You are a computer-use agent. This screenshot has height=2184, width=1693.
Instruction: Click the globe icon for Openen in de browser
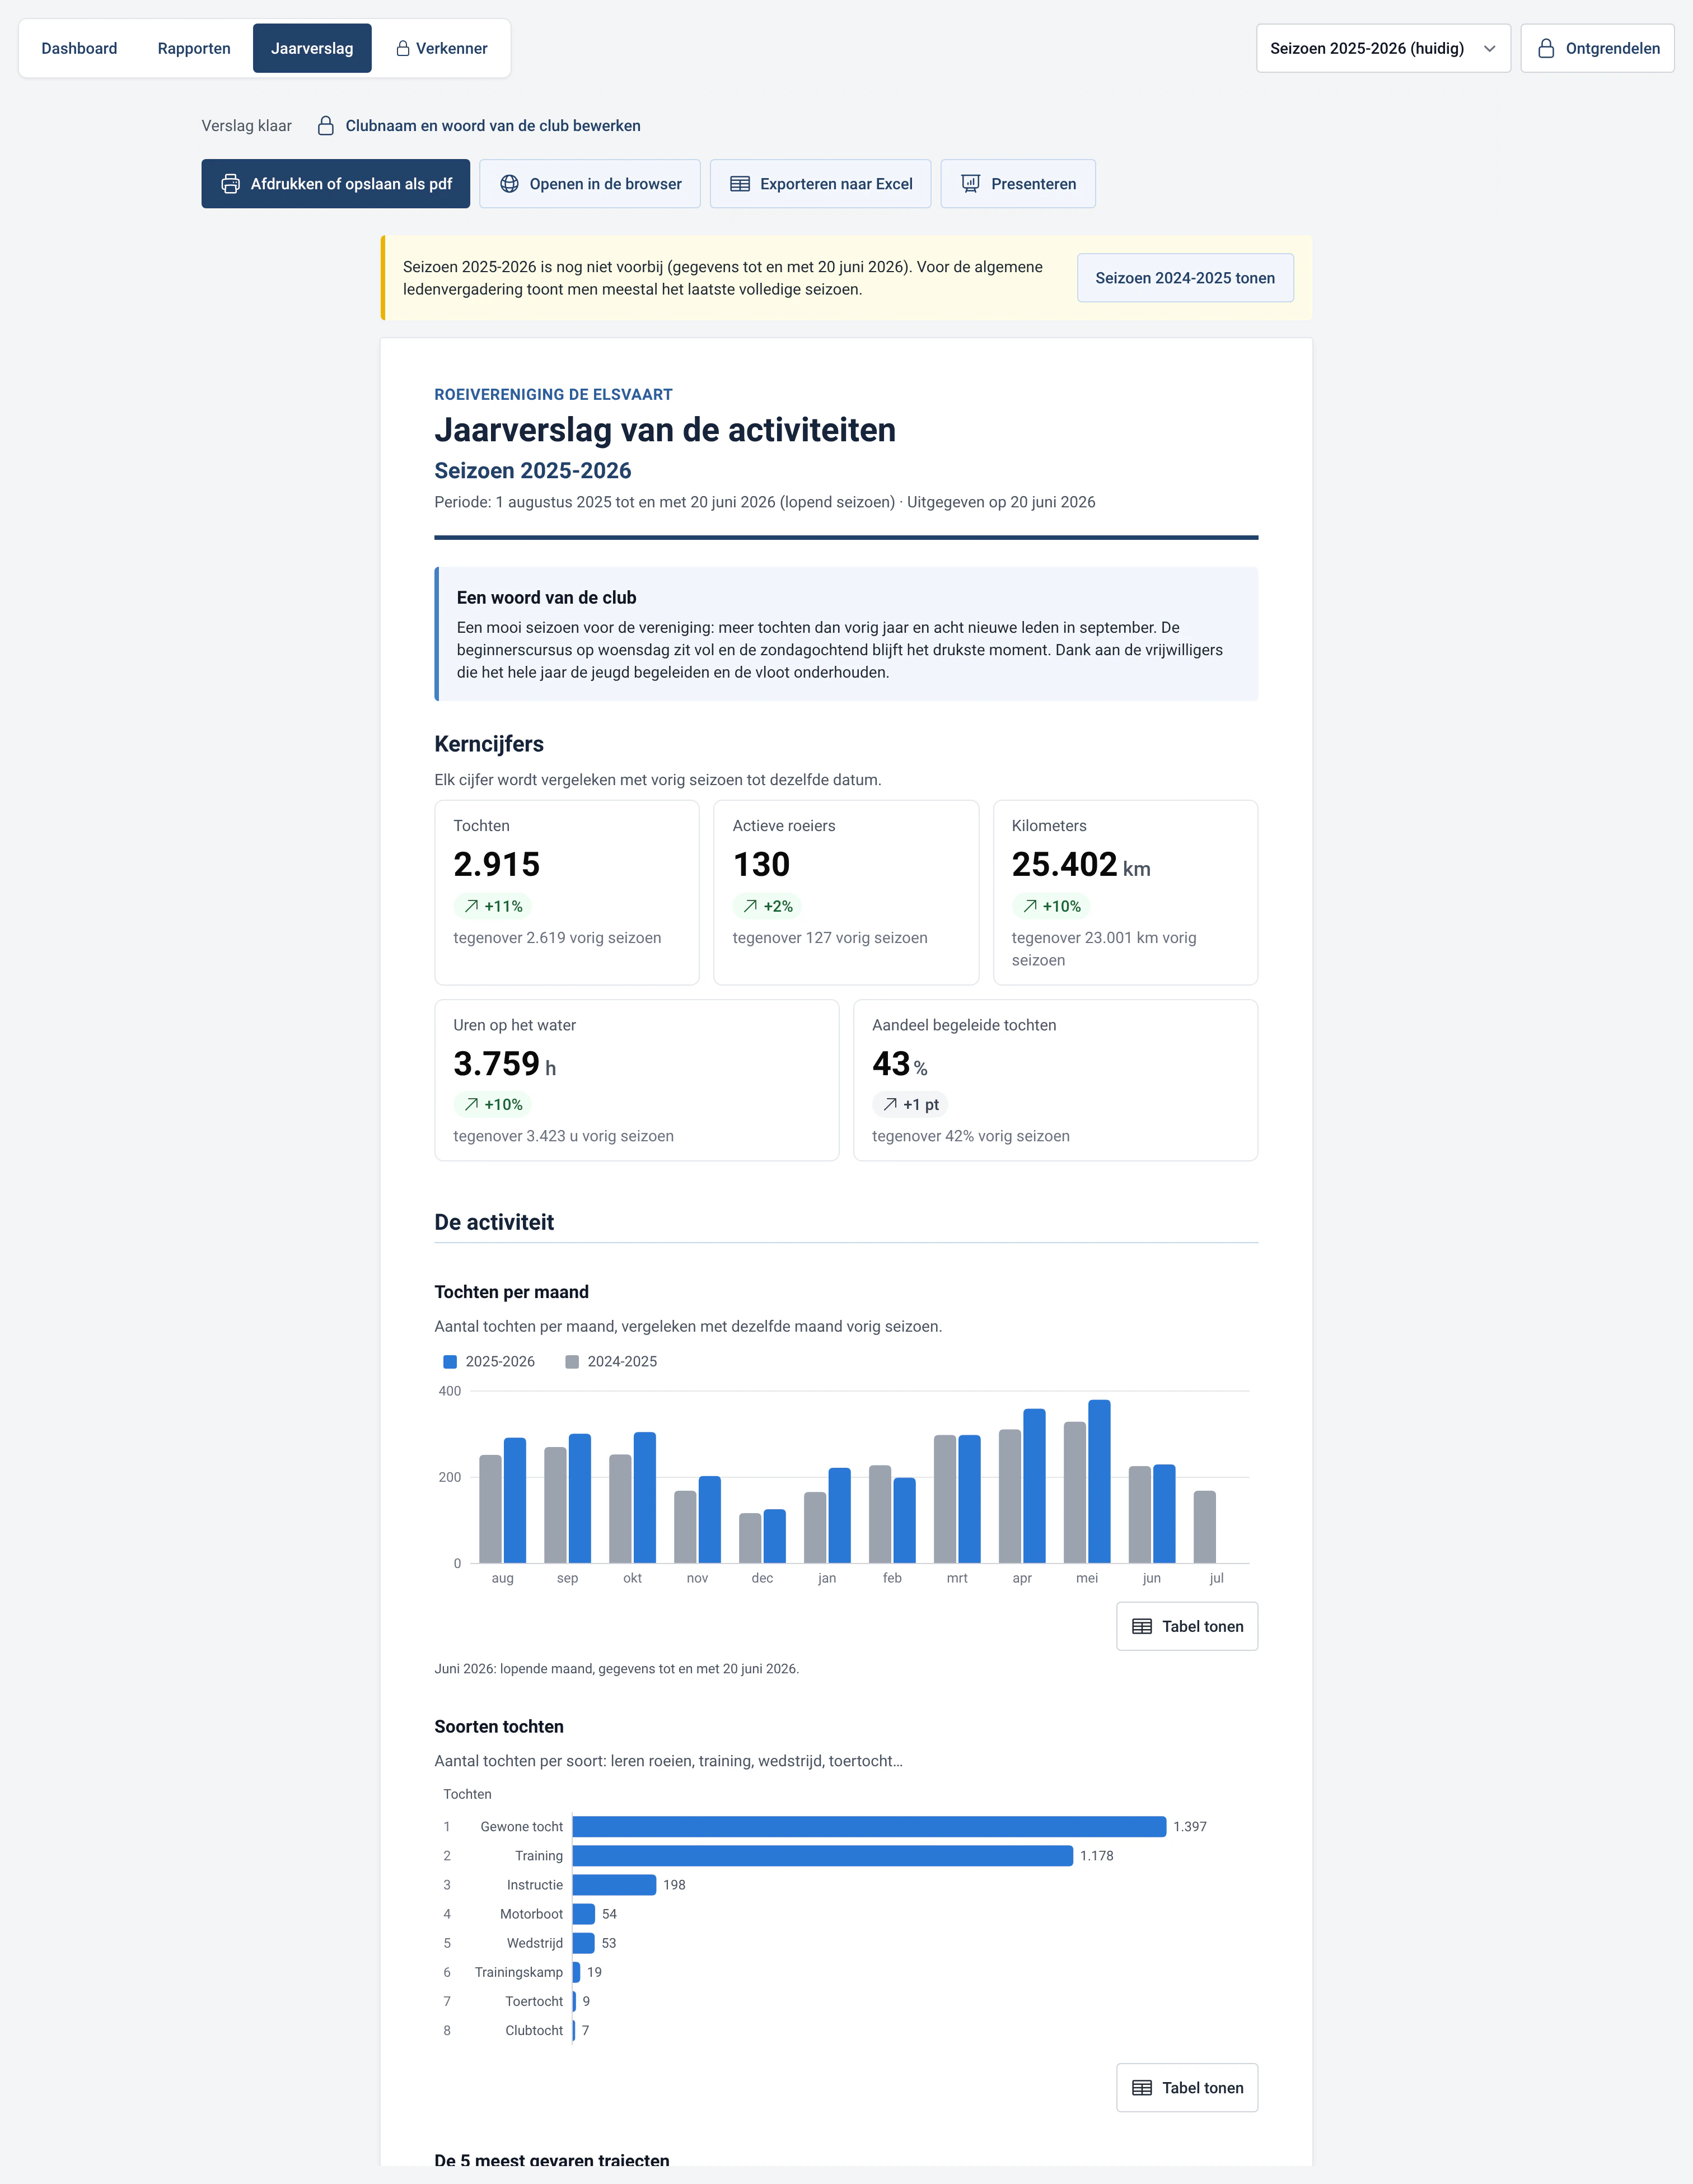(509, 184)
